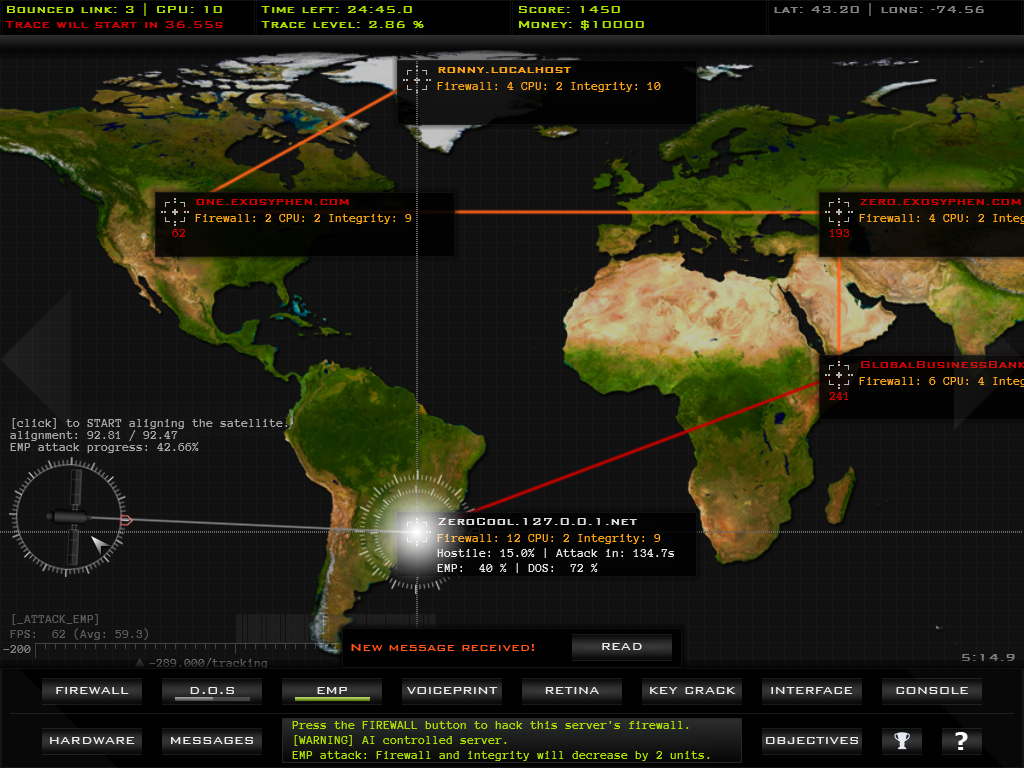Screen dimensions: 1024x768
Task: View mission OBJECTIVES
Action: [811, 741]
